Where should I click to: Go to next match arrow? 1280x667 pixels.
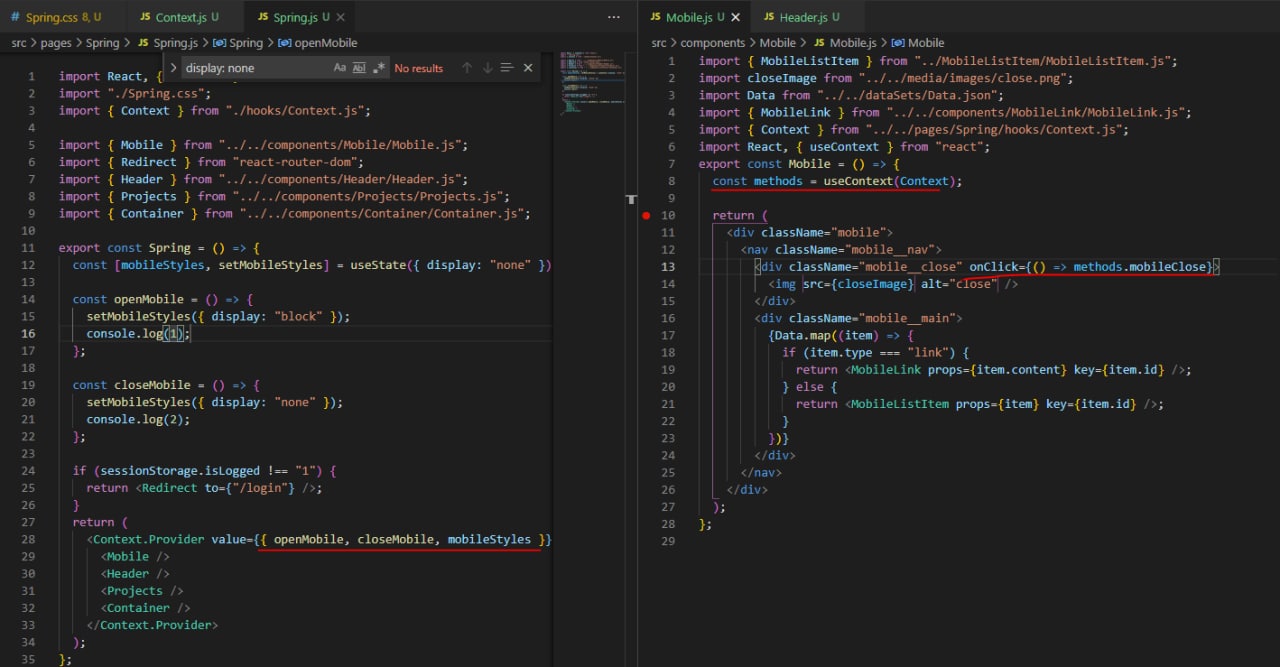point(487,68)
